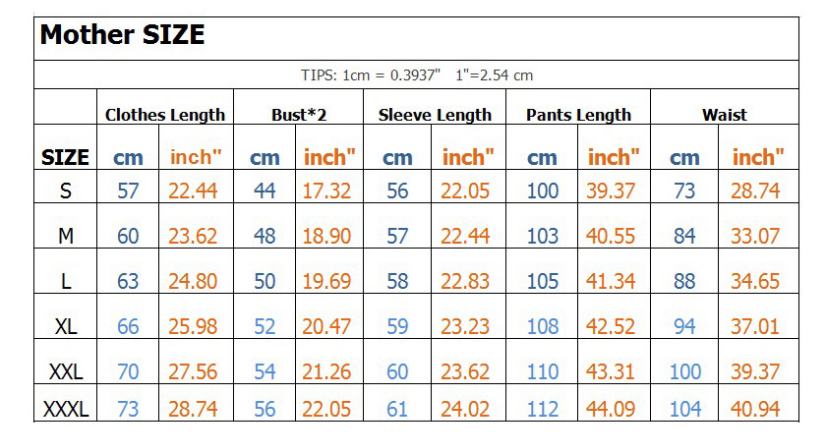Image resolution: width=829 pixels, height=436 pixels.
Task: Select the XL bust 20.47 inch cell
Action: coord(327,327)
